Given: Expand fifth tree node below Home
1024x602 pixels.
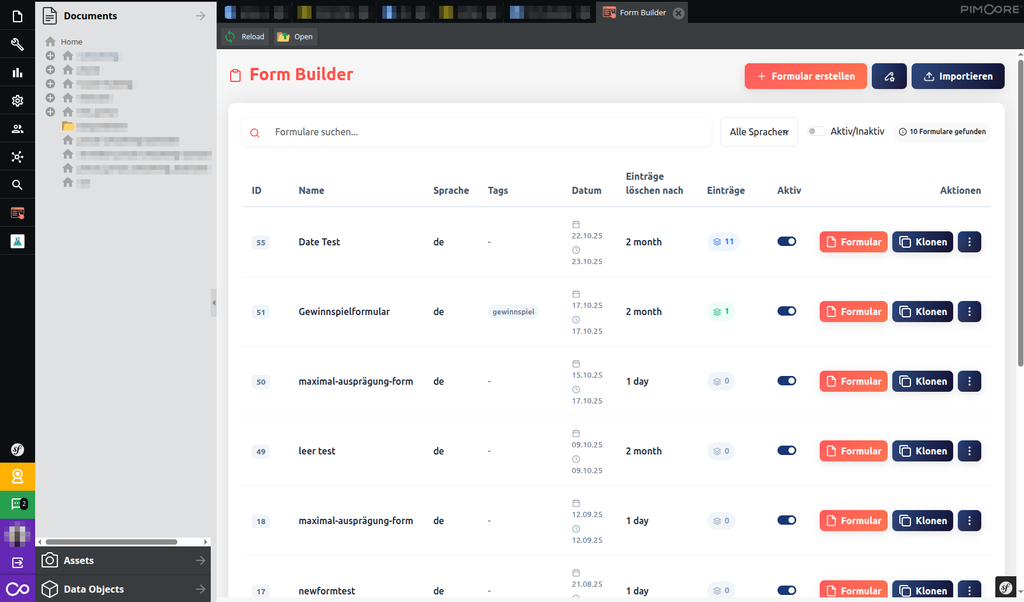Looking at the screenshot, I should [50, 112].
